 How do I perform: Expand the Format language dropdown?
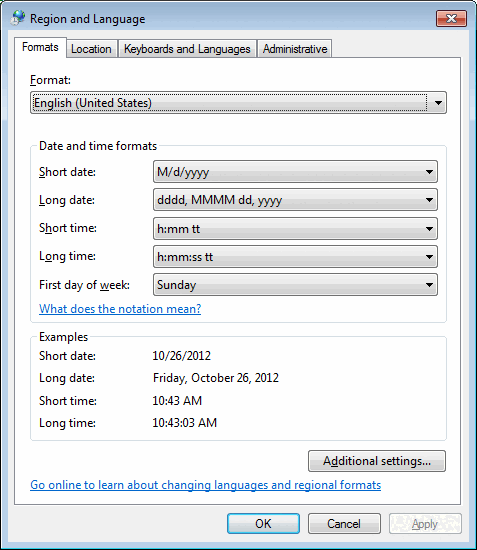tap(238, 103)
